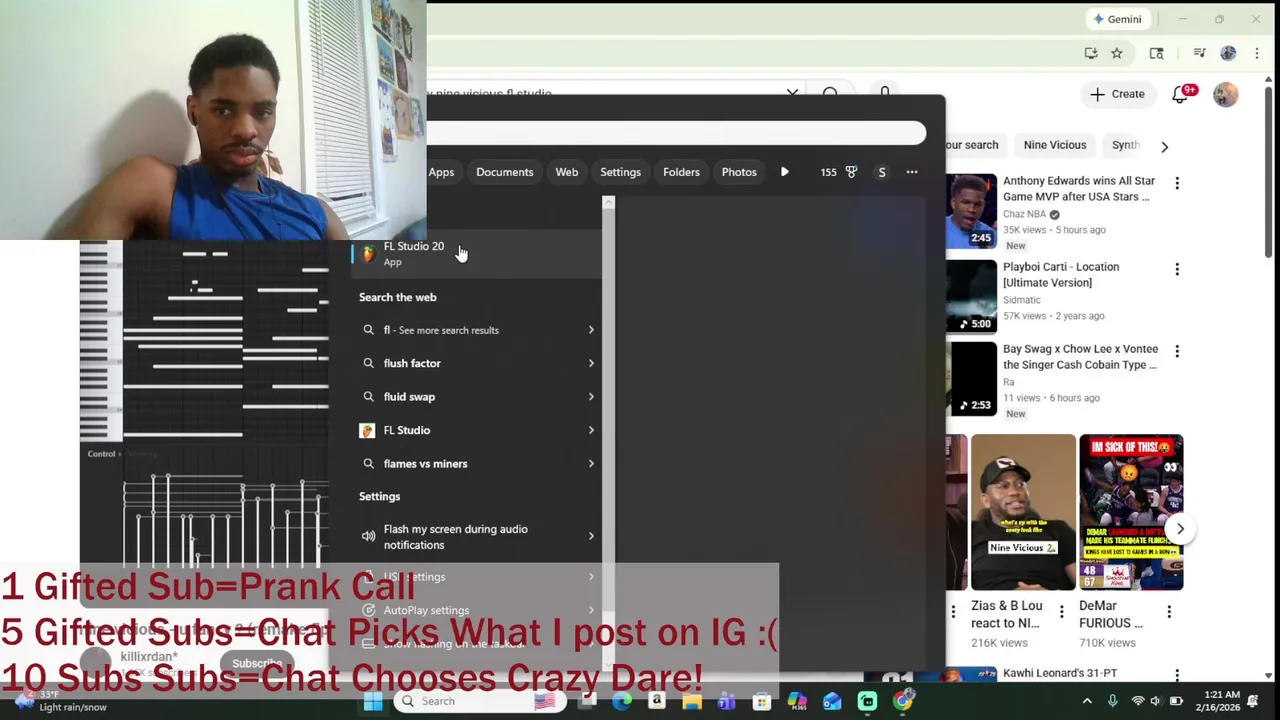Open Zias & B Lou Shorts thumbnail
The width and height of the screenshot is (1280, 720).
pos(1023,512)
